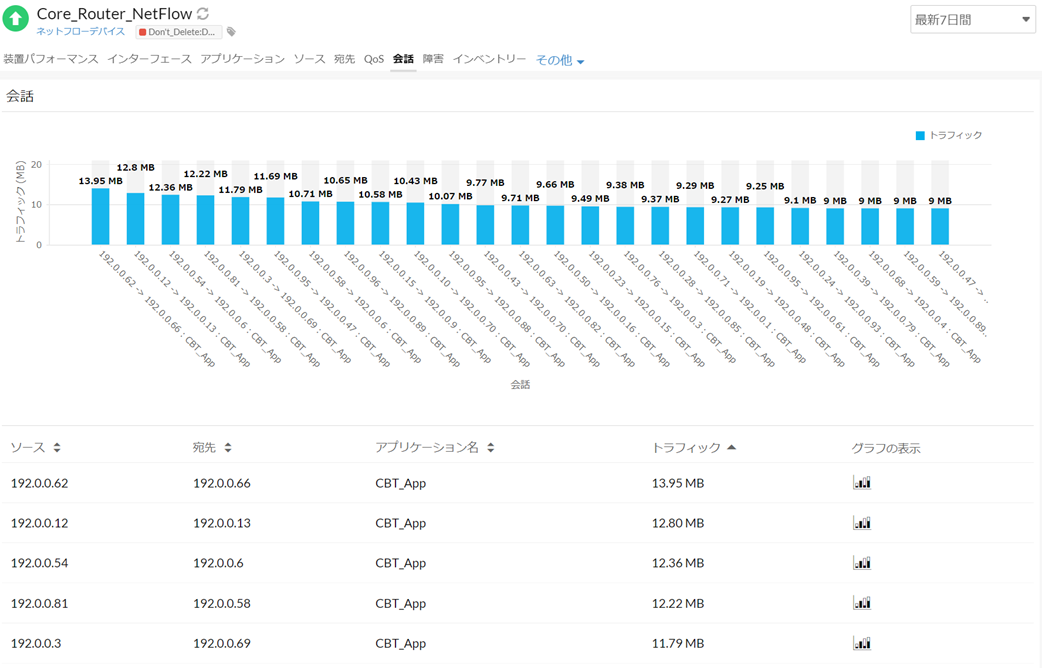Click the 13.95 MB bar in chart
Image resolution: width=1042 pixels, height=668 pixels.
point(101,216)
